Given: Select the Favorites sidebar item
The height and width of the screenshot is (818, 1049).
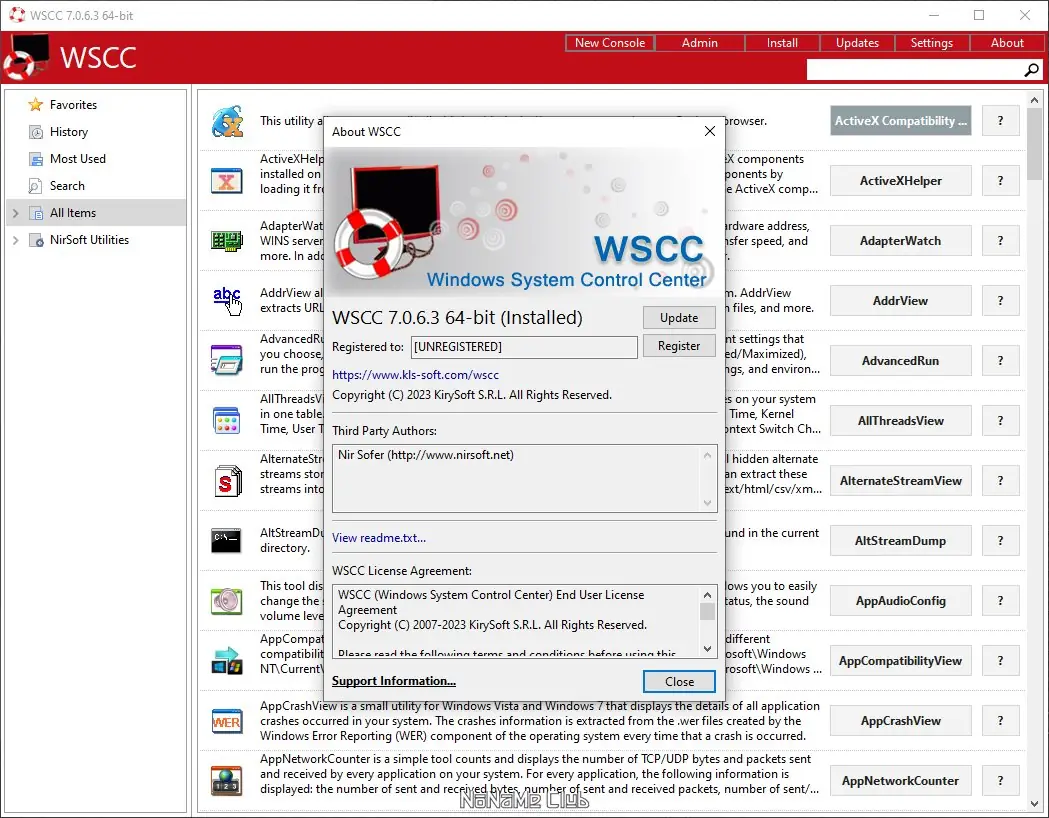Looking at the screenshot, I should [x=96, y=105].
